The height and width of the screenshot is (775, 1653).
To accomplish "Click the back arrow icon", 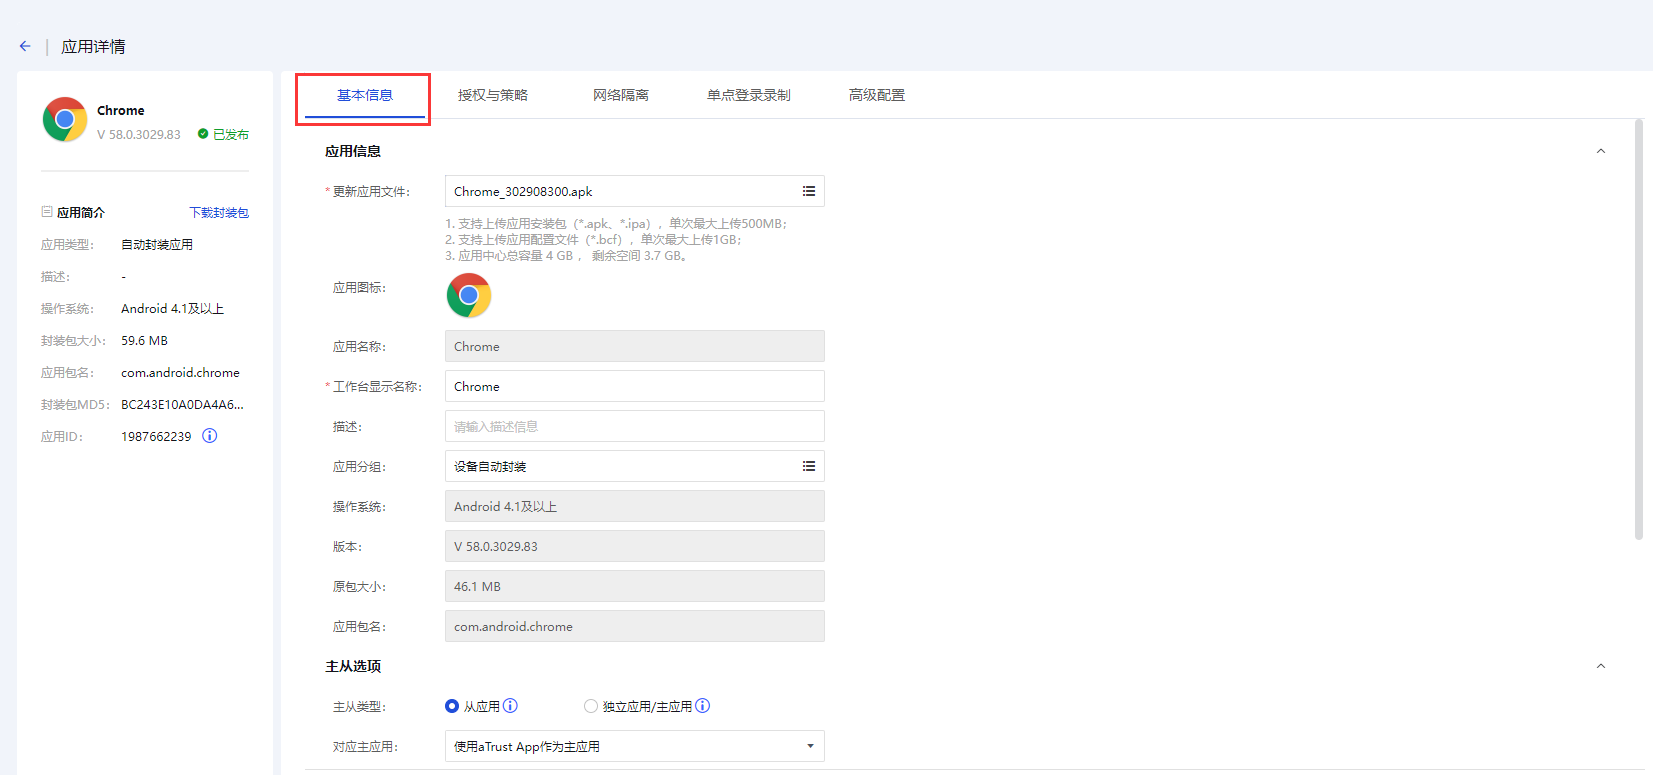I will tap(25, 46).
